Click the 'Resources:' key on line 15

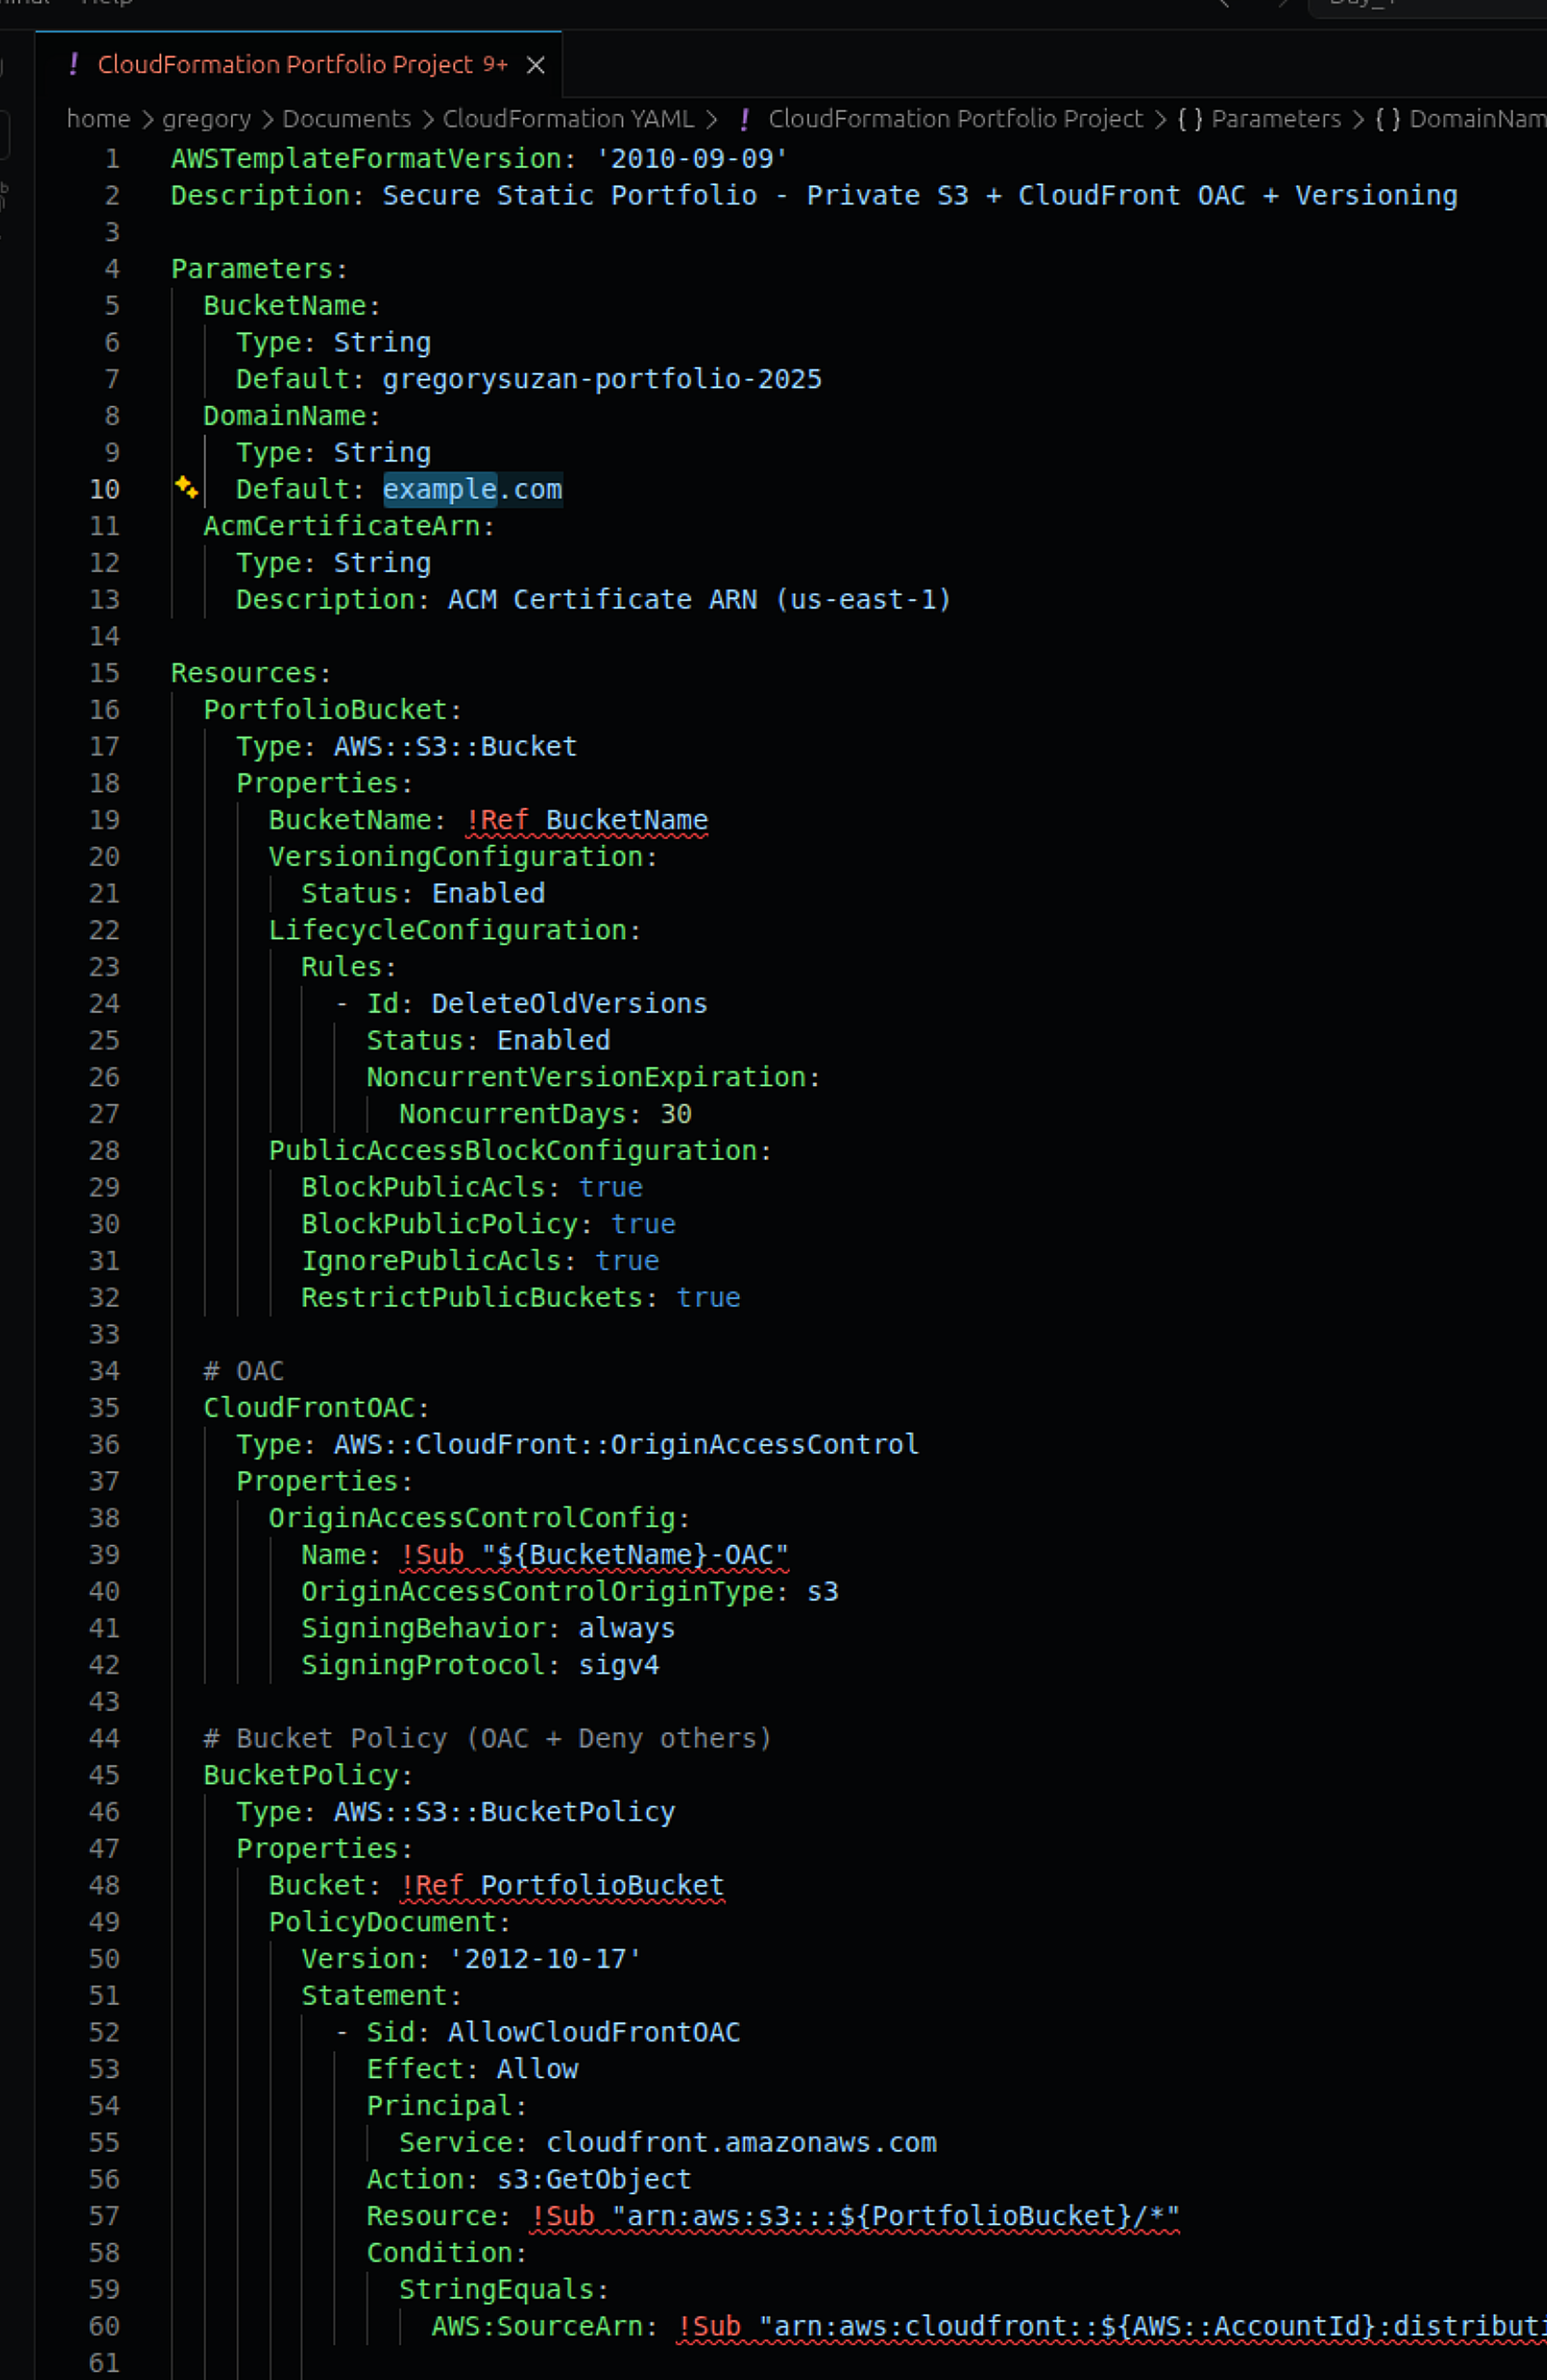251,673
